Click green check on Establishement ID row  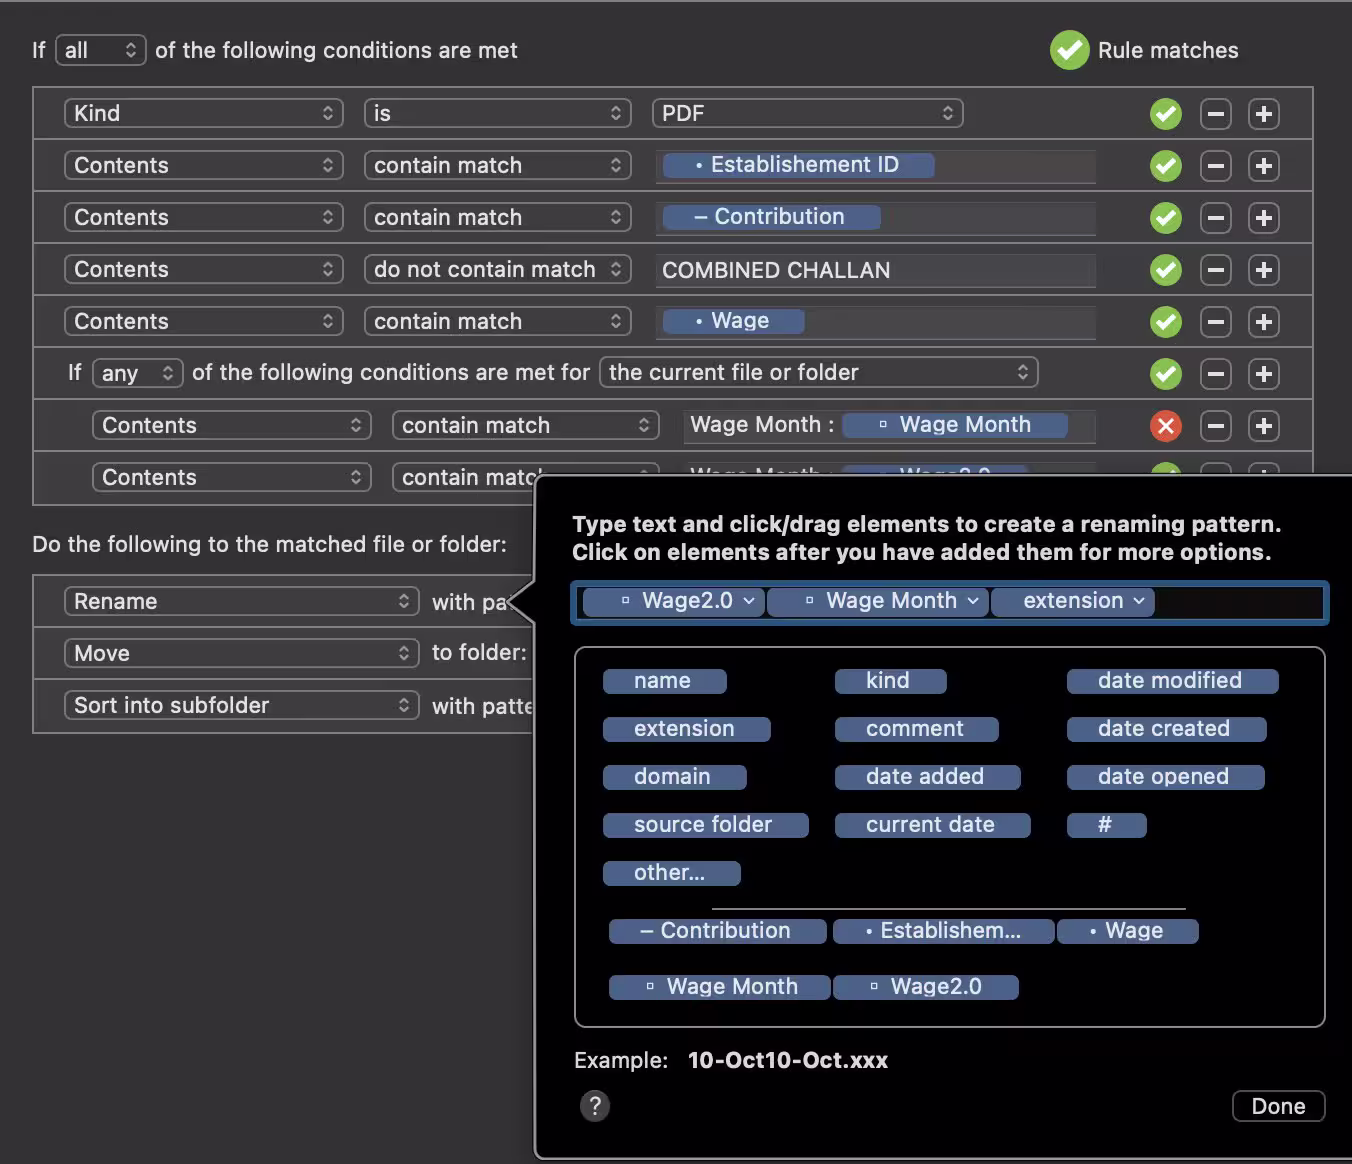(1165, 166)
